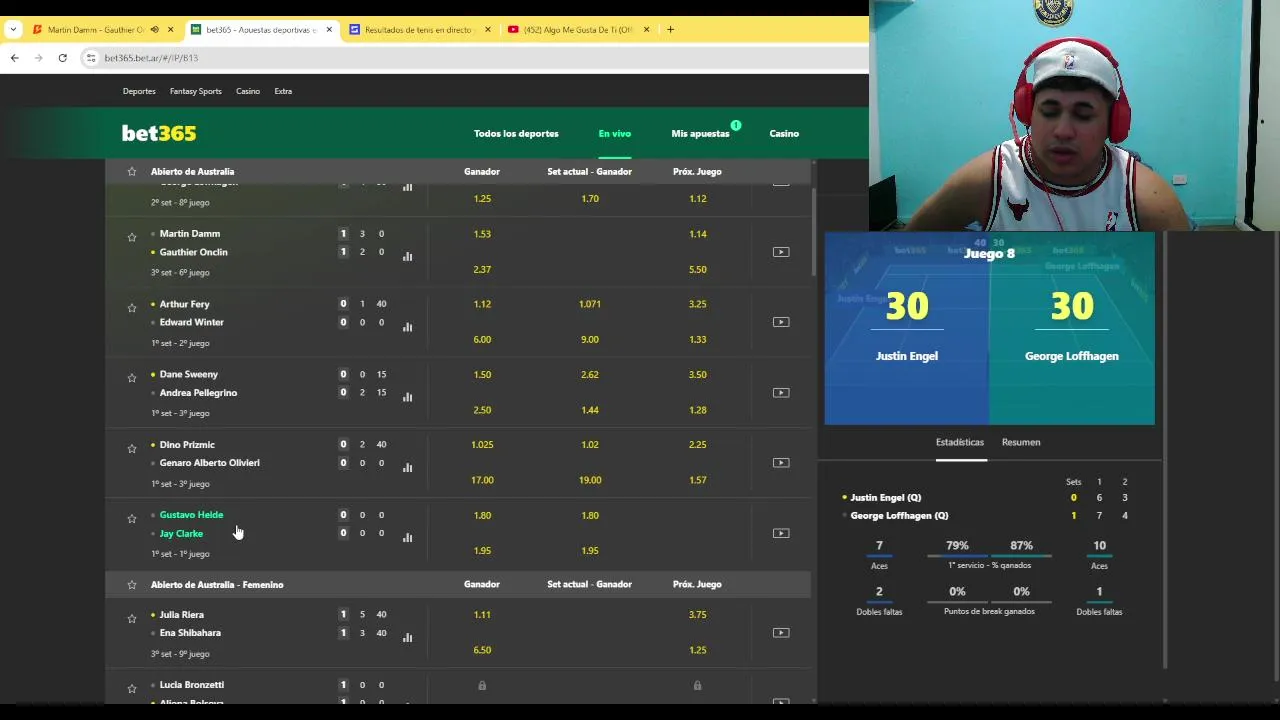
Task: Bet on Ena Shibahara next game at 1.25
Action: [x=697, y=650]
